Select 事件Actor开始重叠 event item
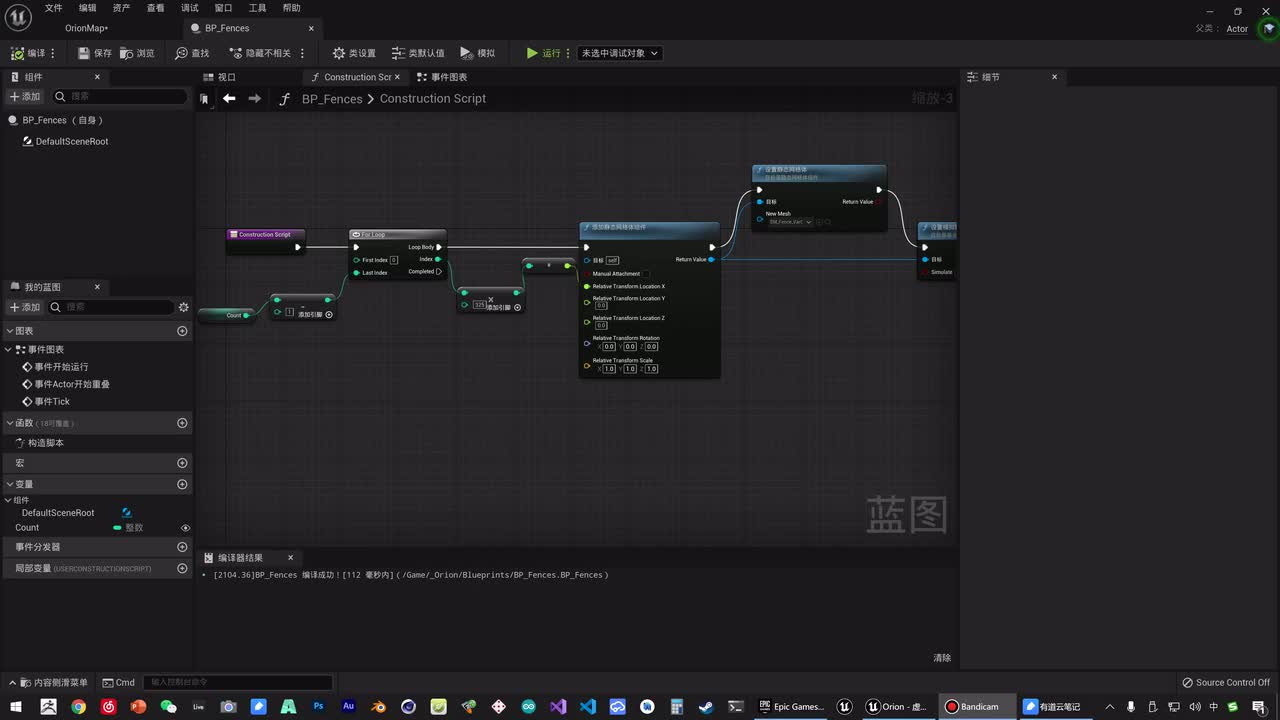 pyautogui.click(x=72, y=384)
